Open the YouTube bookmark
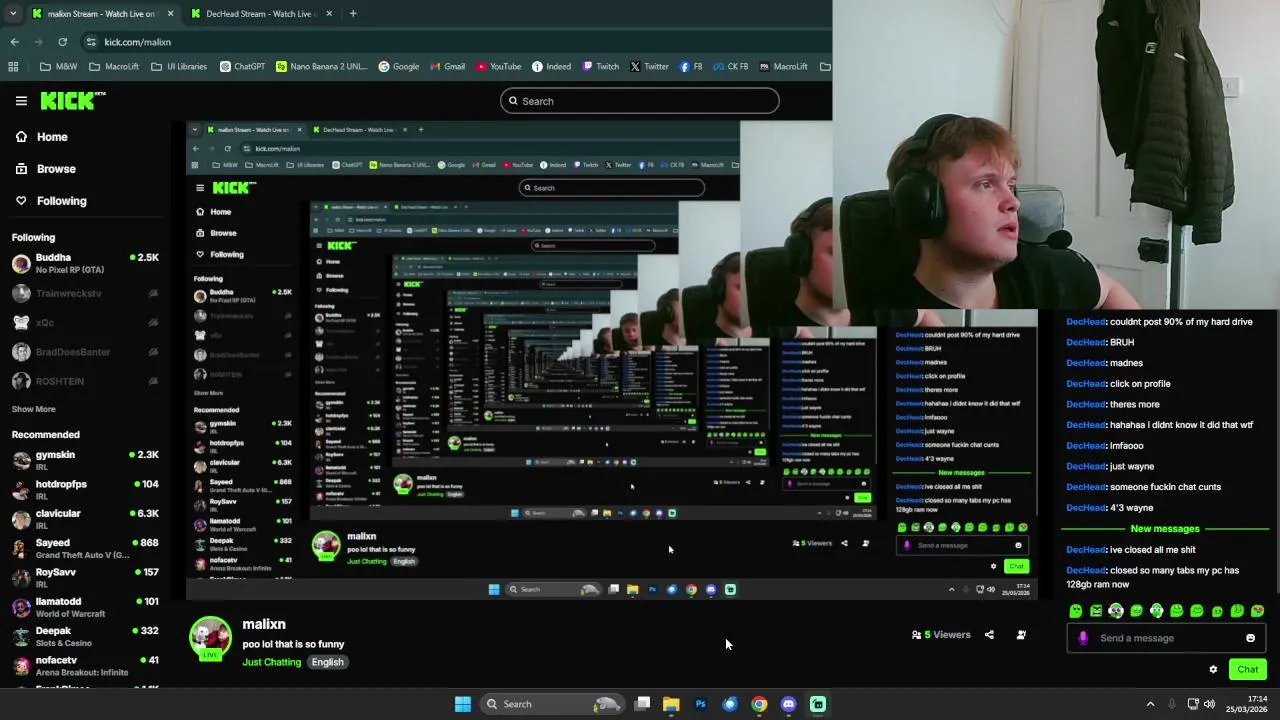 click(x=498, y=67)
